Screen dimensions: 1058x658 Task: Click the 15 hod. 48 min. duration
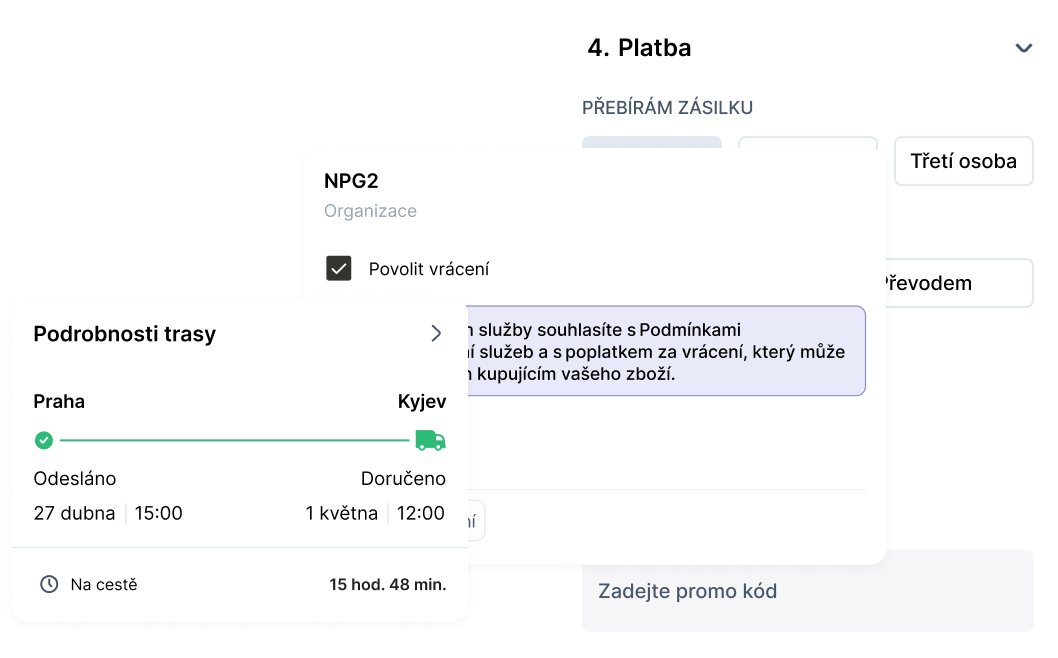coord(388,584)
